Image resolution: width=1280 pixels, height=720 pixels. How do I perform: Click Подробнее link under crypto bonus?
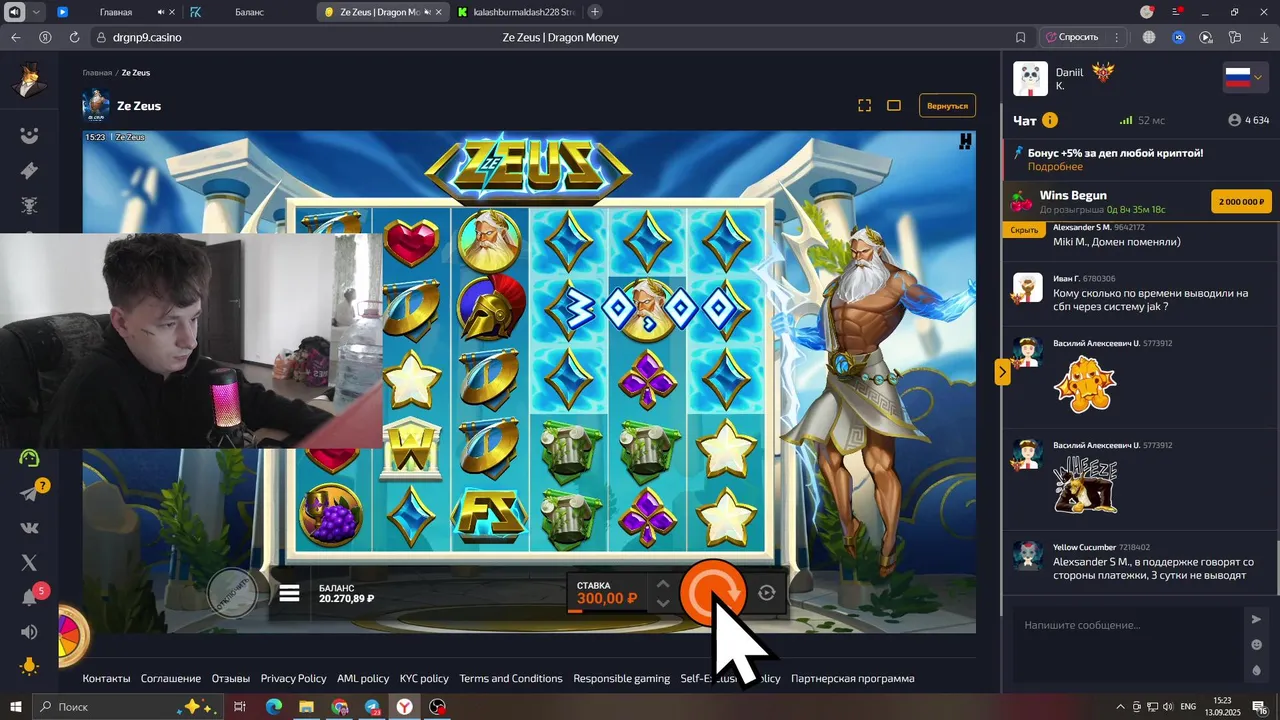(x=1055, y=167)
